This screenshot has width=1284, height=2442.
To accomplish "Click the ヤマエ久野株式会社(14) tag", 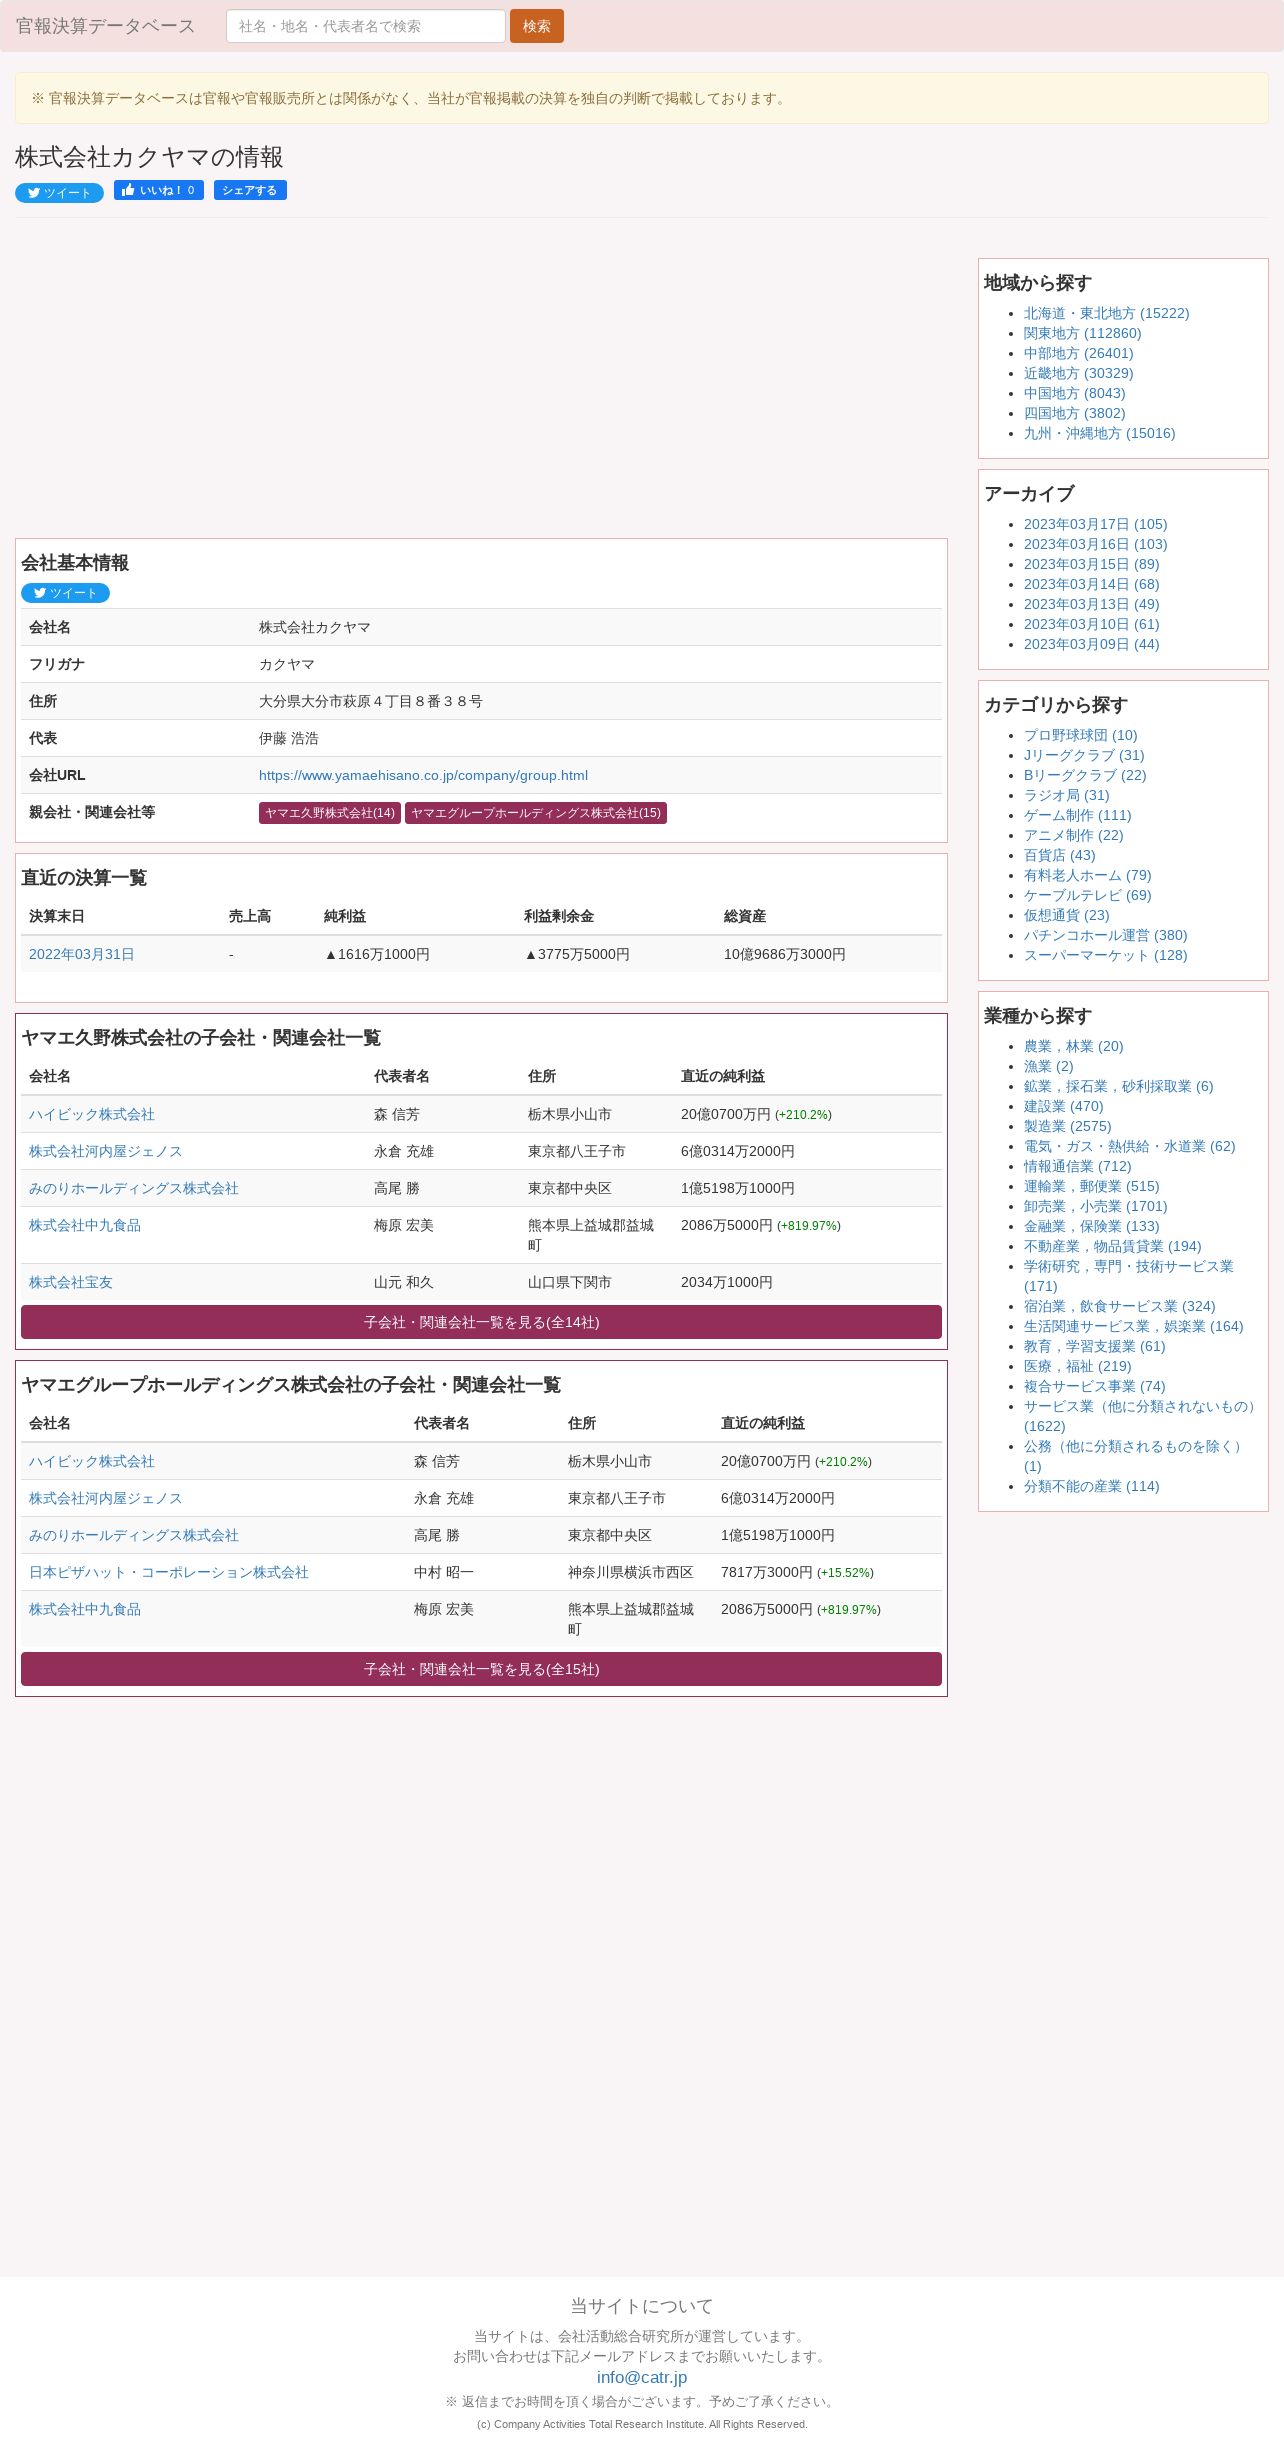I will (330, 813).
